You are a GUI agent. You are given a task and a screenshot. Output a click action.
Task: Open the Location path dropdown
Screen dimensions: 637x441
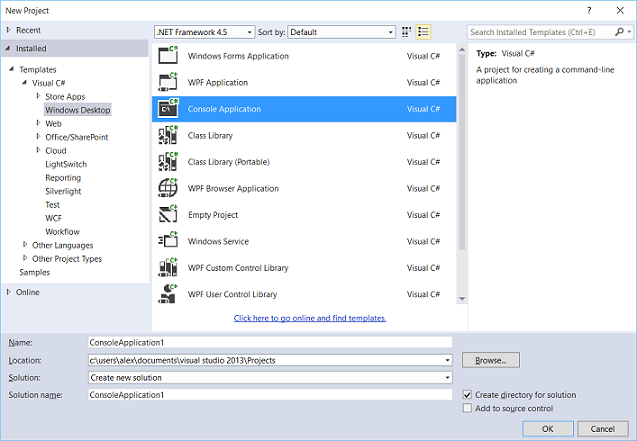click(447, 360)
